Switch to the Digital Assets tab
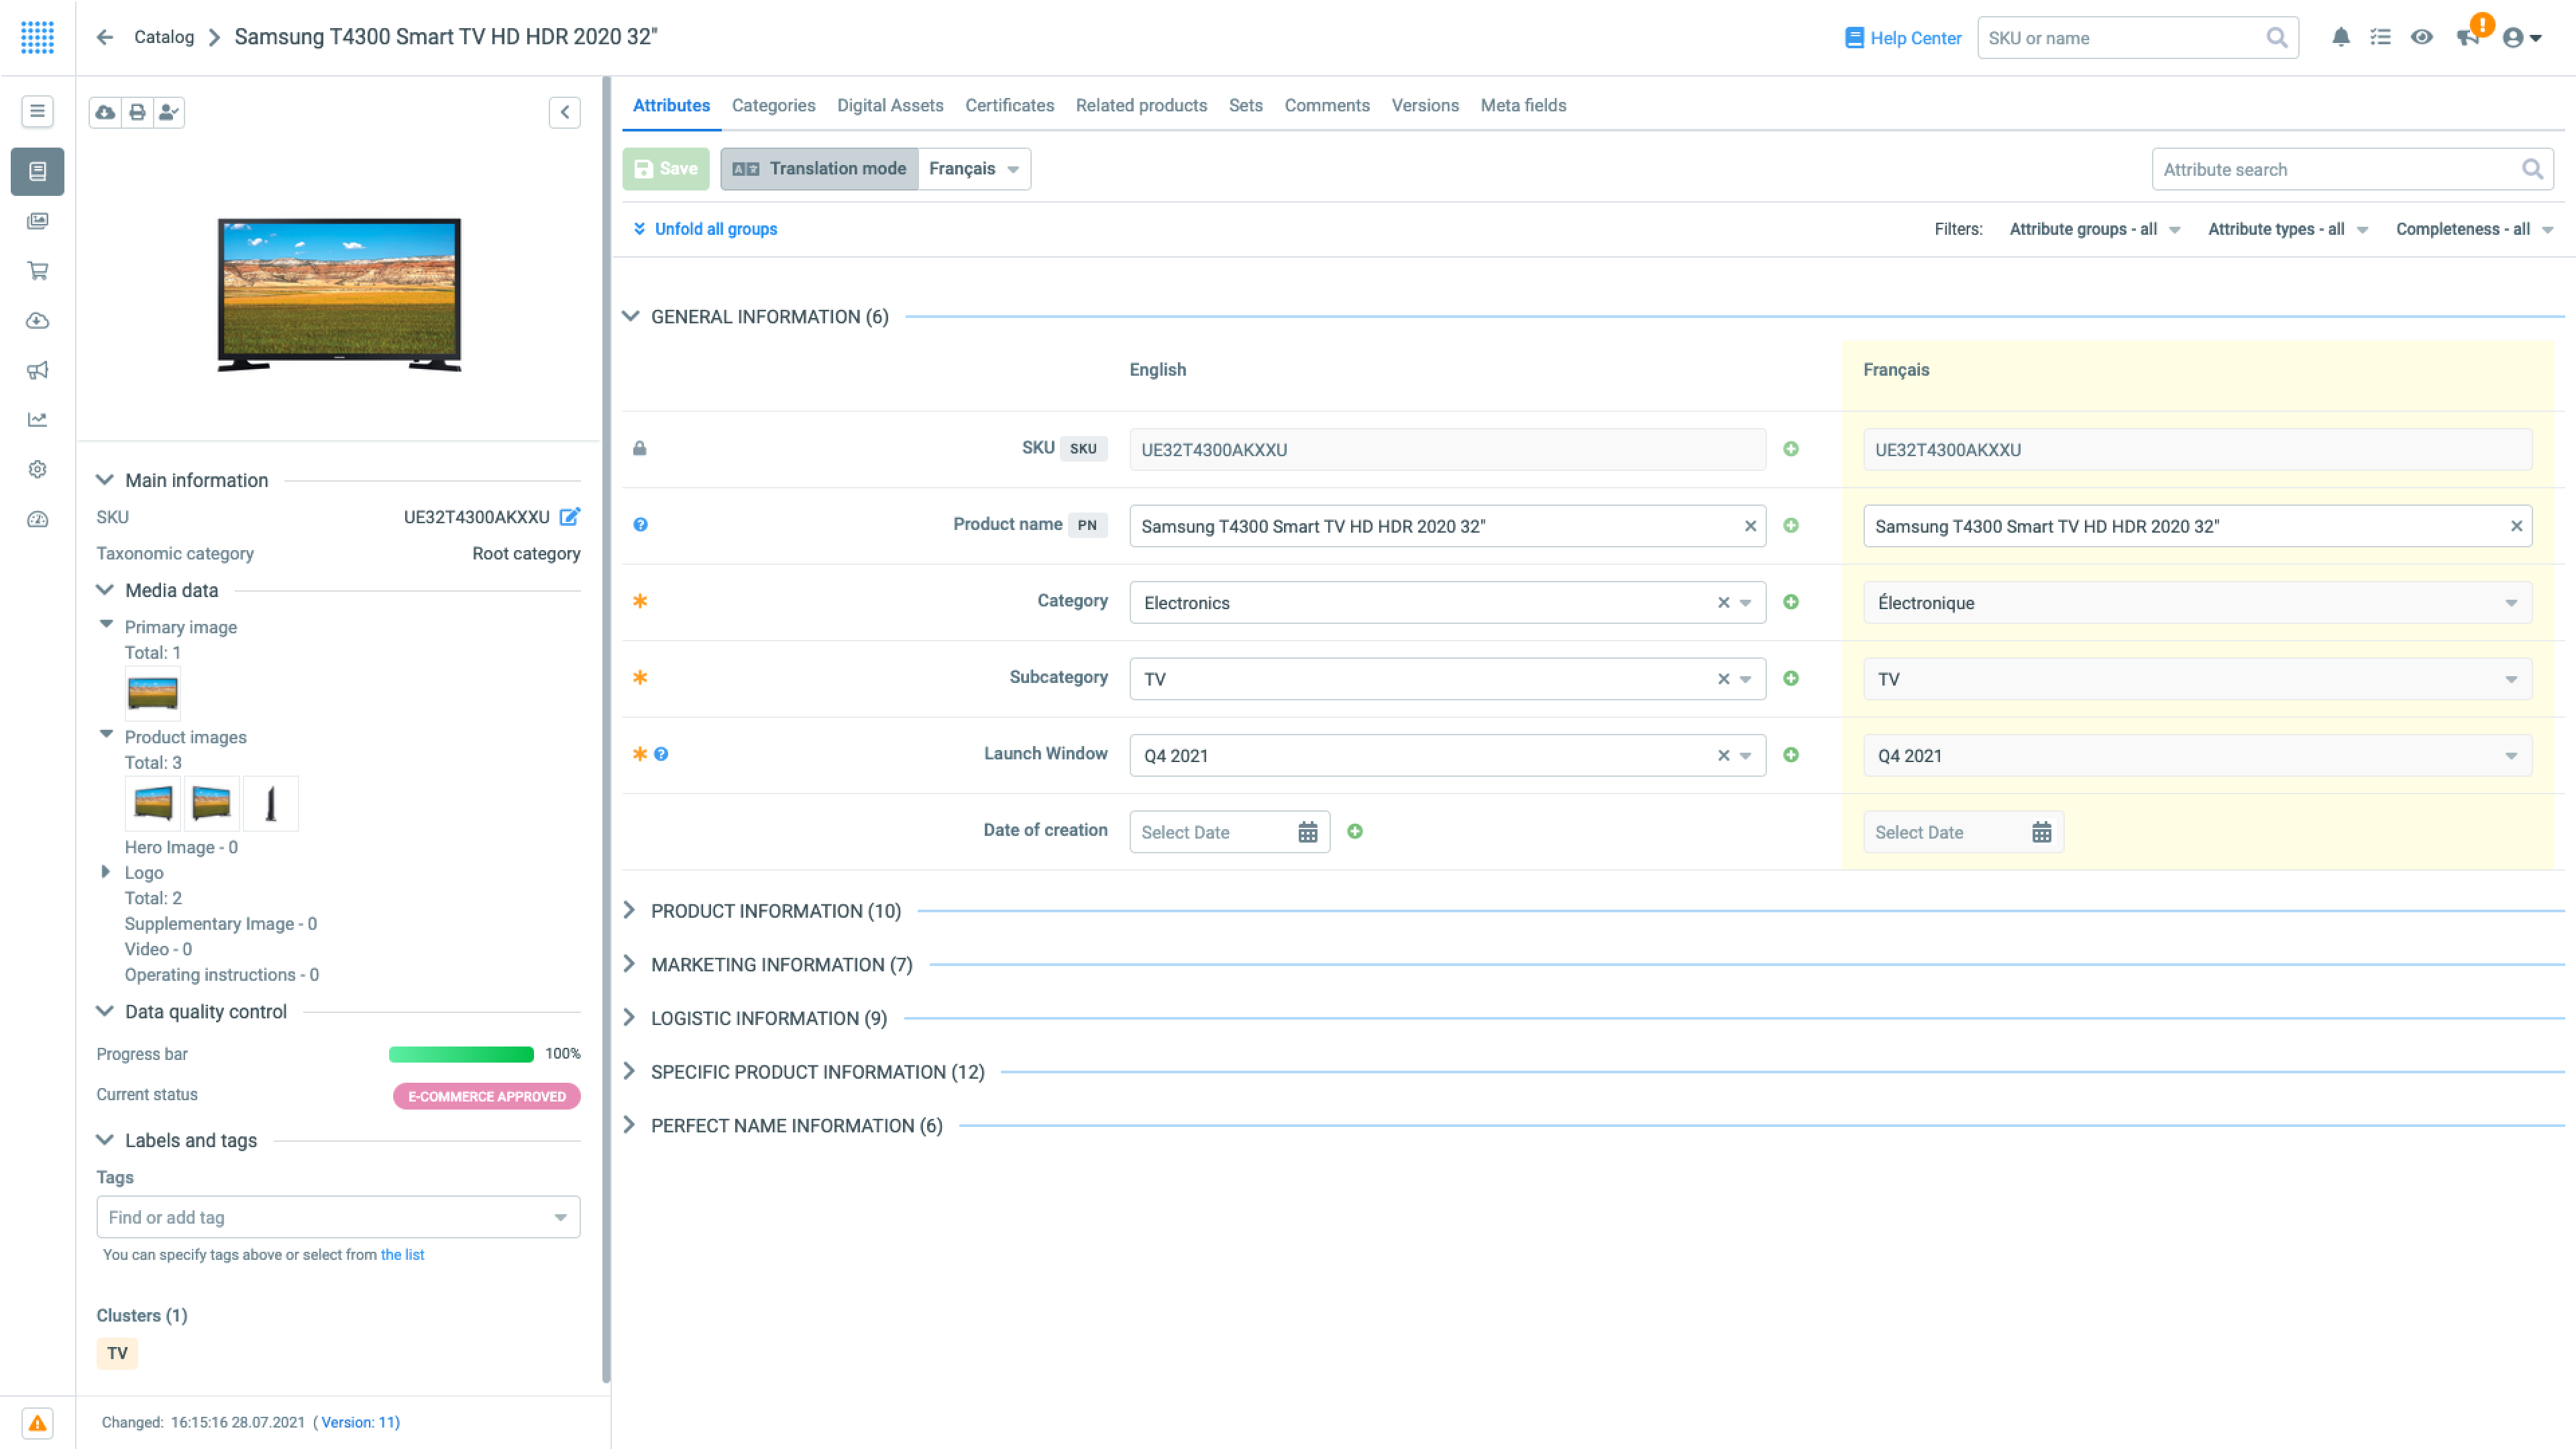Screen dimensions: 2576x1449 pyautogui.click(x=889, y=105)
